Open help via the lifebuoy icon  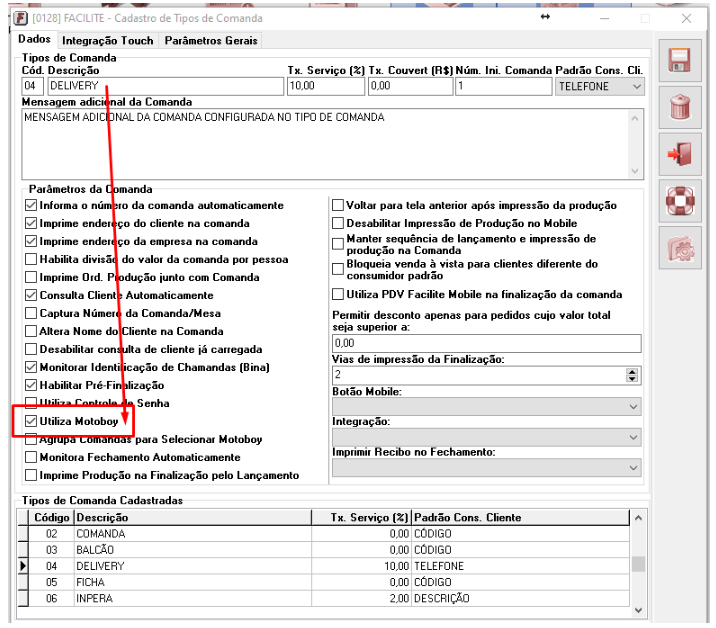click(x=679, y=201)
